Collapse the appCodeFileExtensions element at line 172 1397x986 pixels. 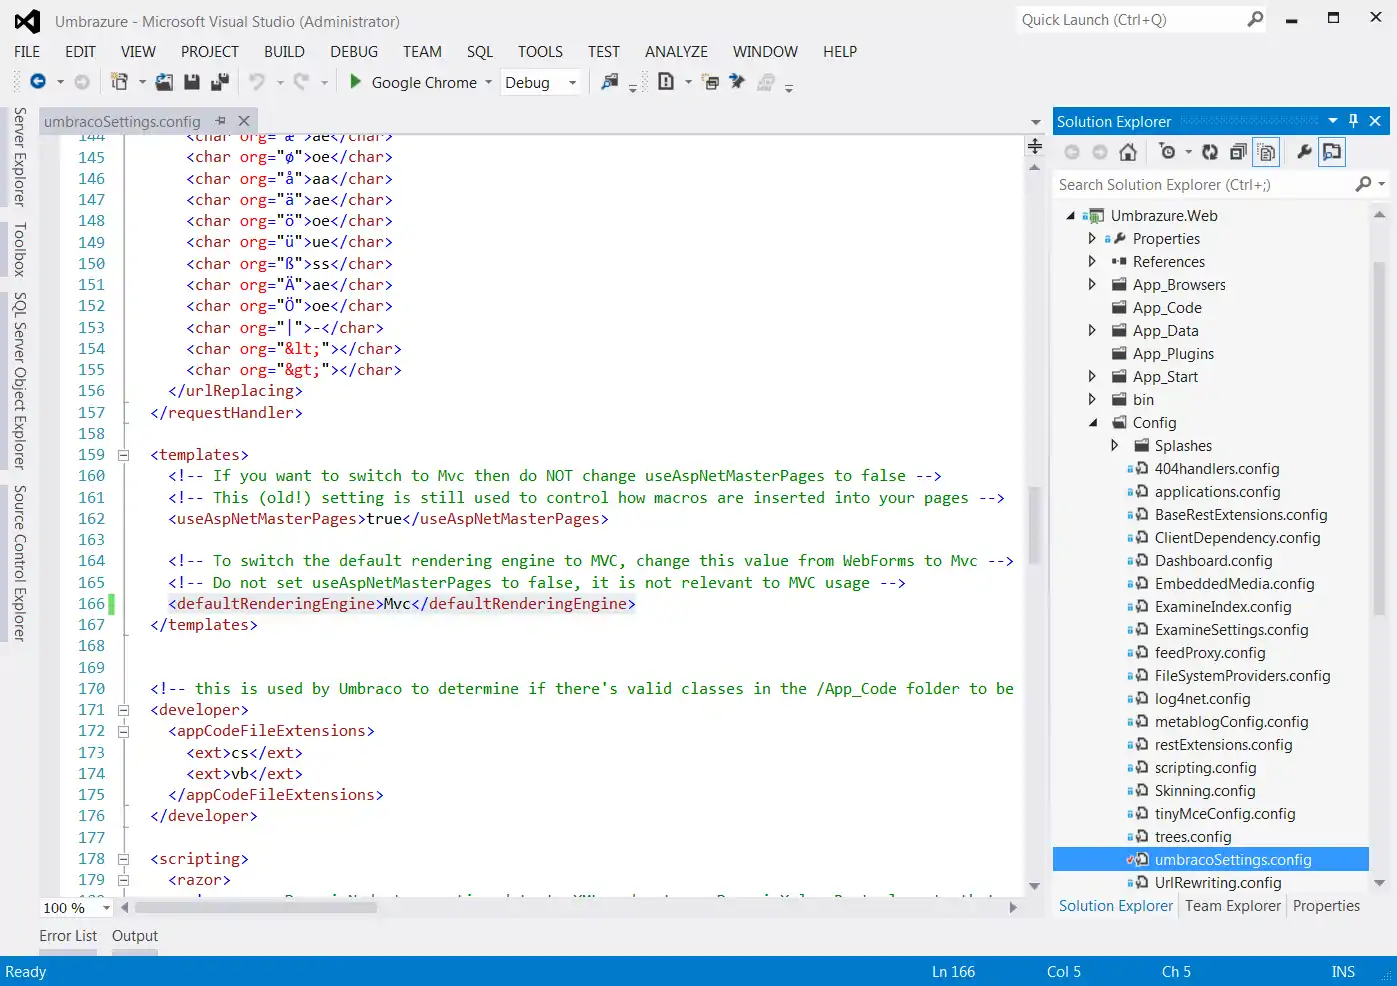[x=124, y=731]
